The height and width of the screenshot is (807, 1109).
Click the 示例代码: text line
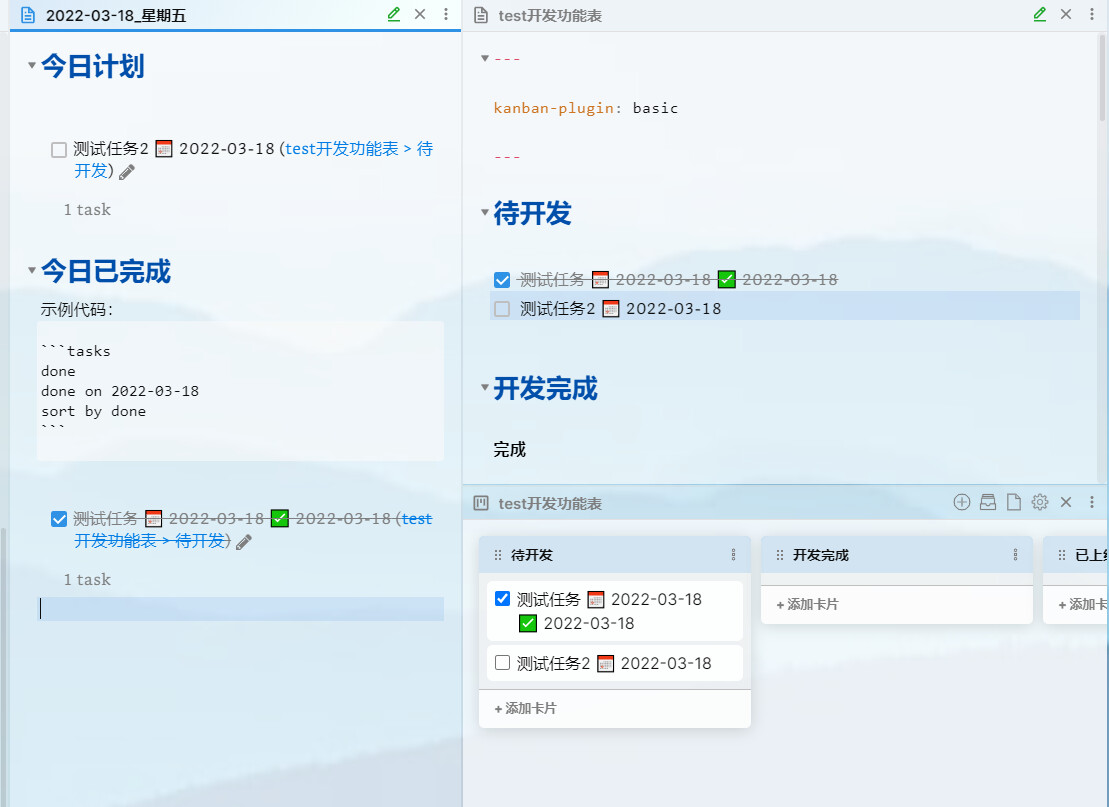pos(77,310)
